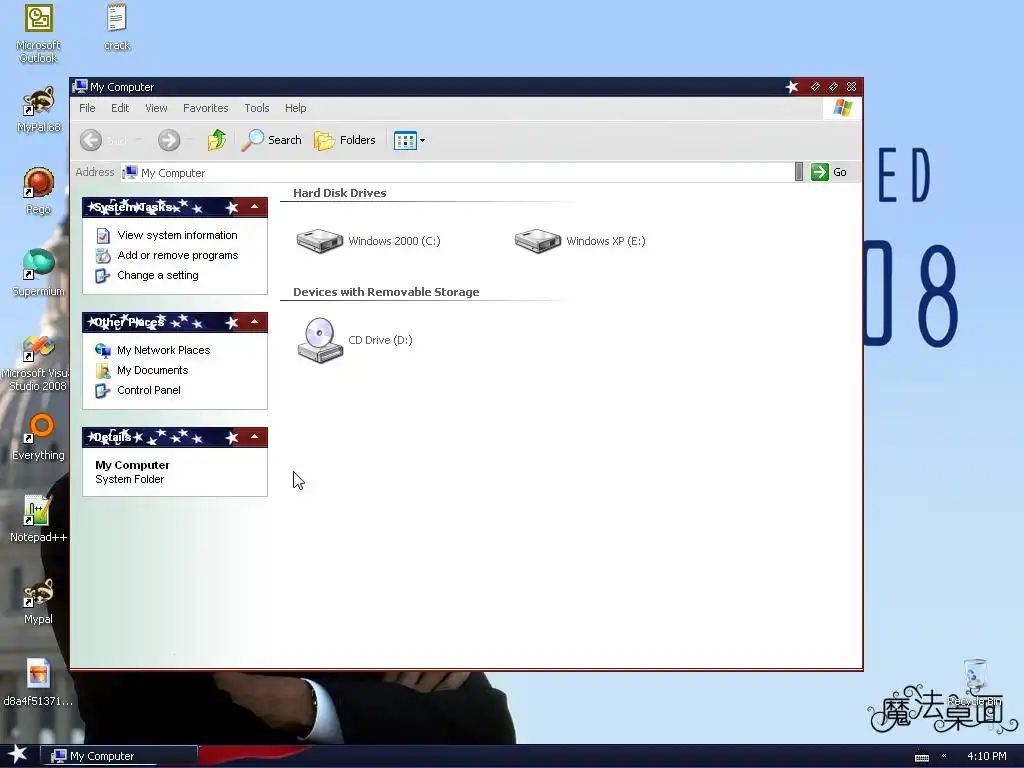1024x768 pixels.
Task: Open the Edit menu
Action: pyautogui.click(x=120, y=108)
